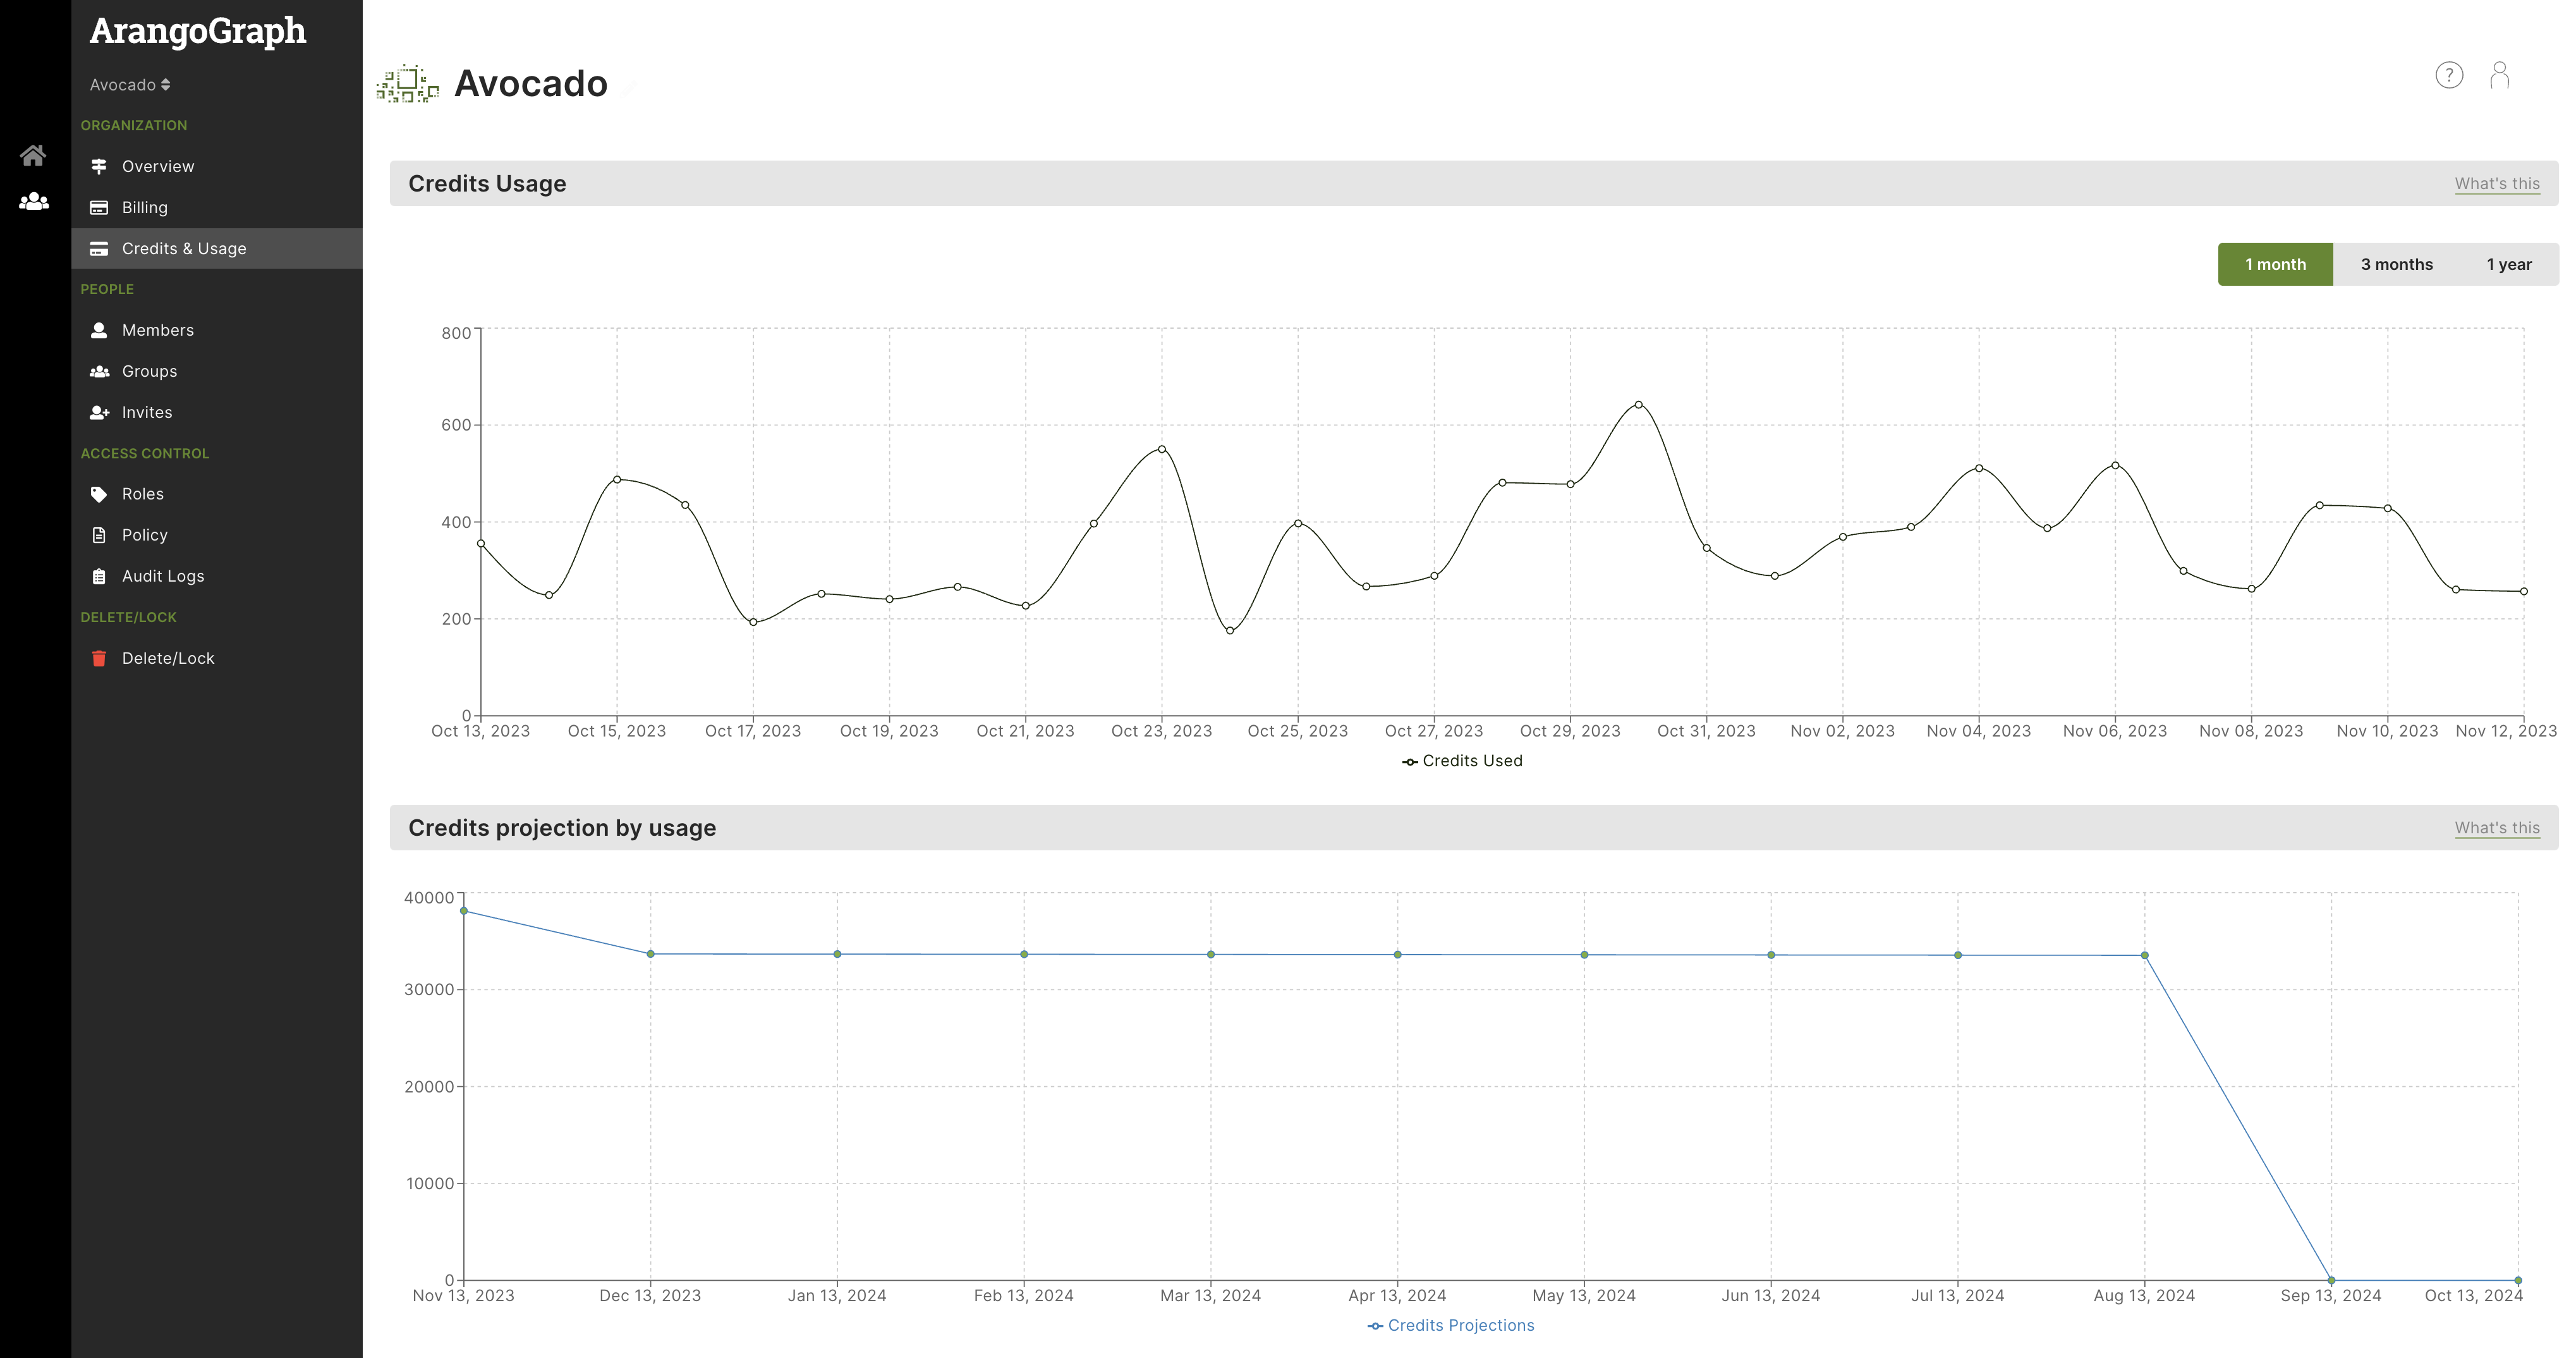The image size is (2576, 1358).
Task: Select Credits & Usage menu item
Action: pyautogui.click(x=217, y=248)
